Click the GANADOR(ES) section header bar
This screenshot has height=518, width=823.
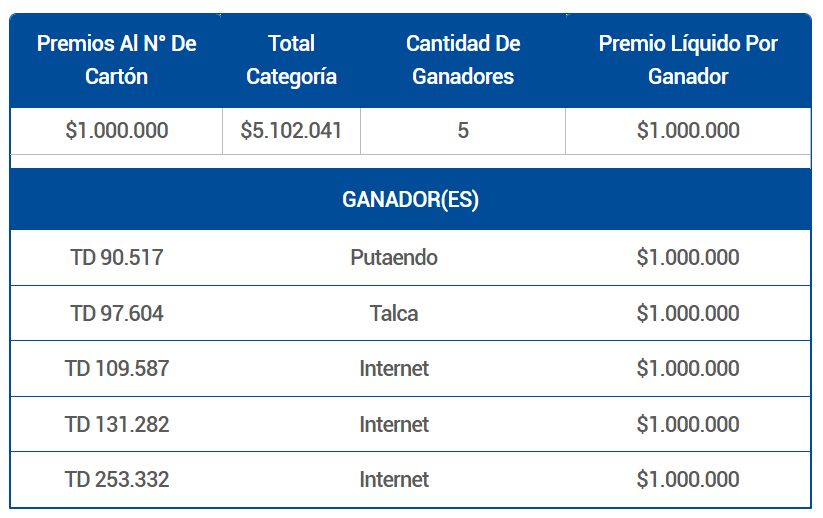pos(410,200)
